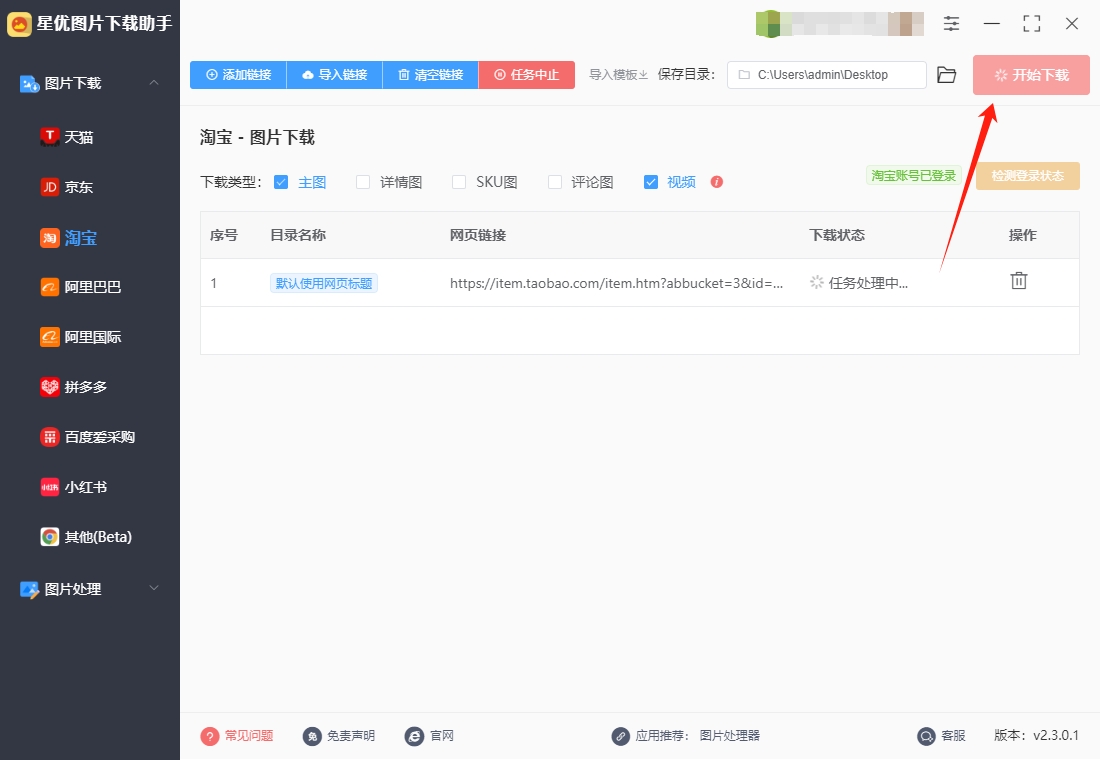
Task: Click the 下载状态 column header
Action: pos(837,235)
